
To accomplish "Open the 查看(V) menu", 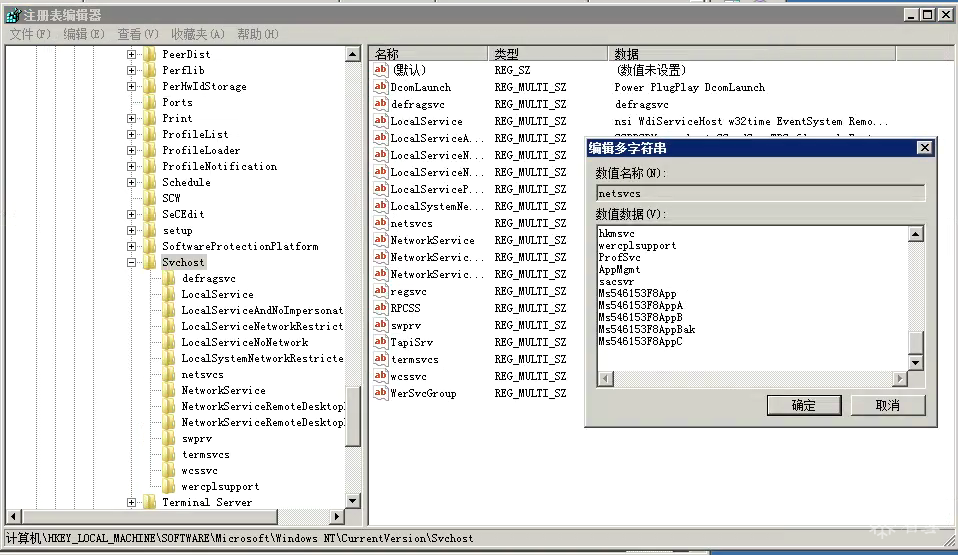I will [x=138, y=34].
